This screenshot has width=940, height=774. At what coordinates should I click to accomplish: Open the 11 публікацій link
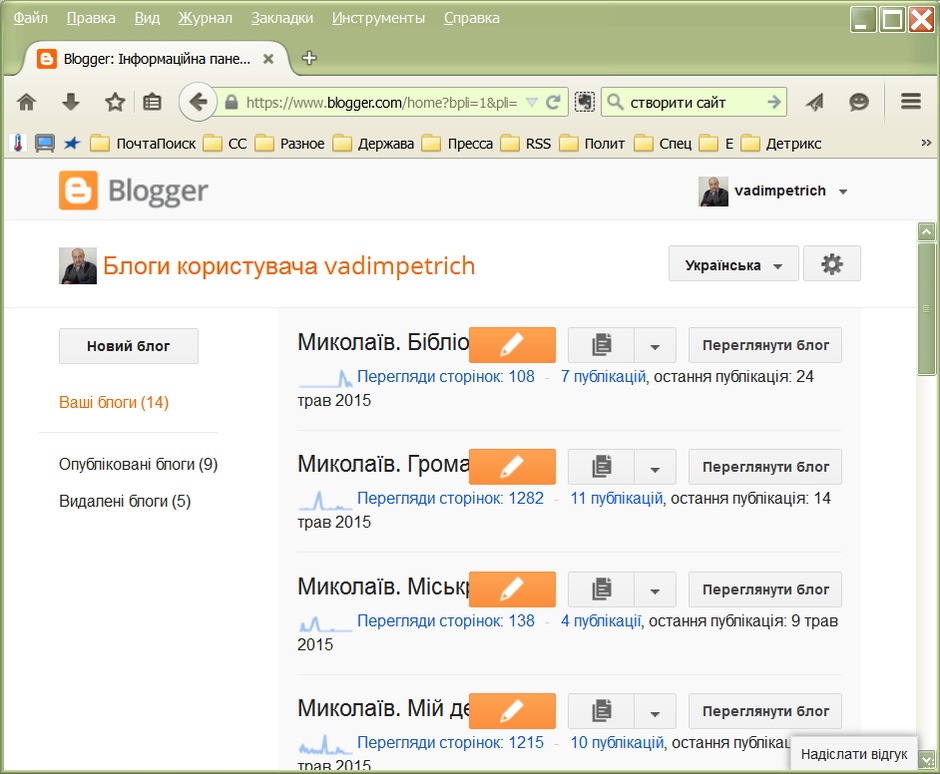[616, 498]
